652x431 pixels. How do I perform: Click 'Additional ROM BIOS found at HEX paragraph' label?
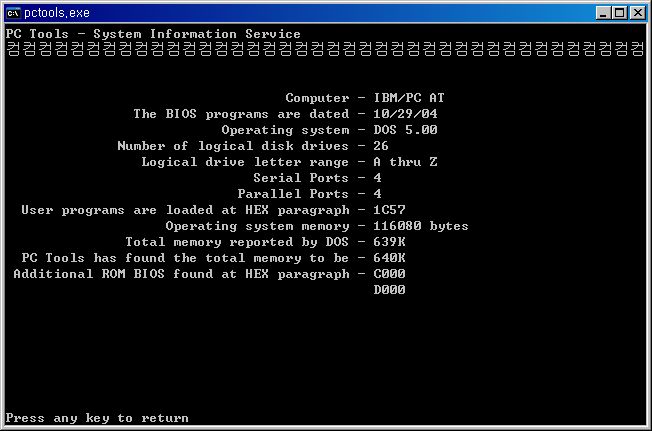pyautogui.click(x=181, y=274)
